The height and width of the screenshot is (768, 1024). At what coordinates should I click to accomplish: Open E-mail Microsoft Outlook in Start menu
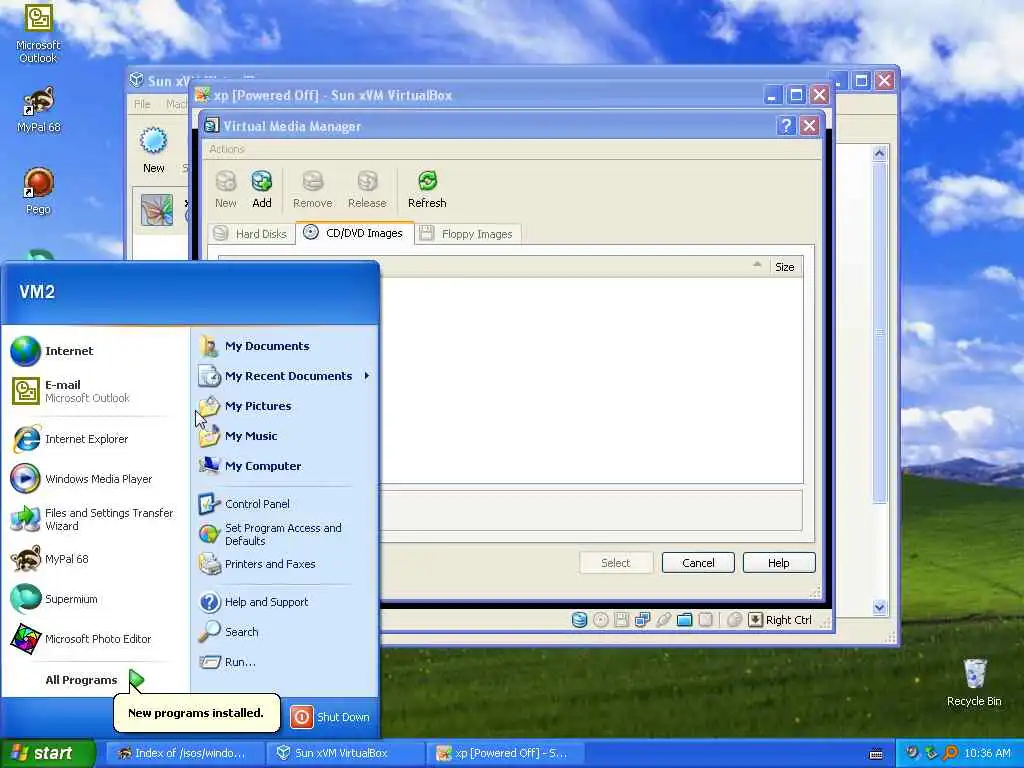click(x=95, y=391)
